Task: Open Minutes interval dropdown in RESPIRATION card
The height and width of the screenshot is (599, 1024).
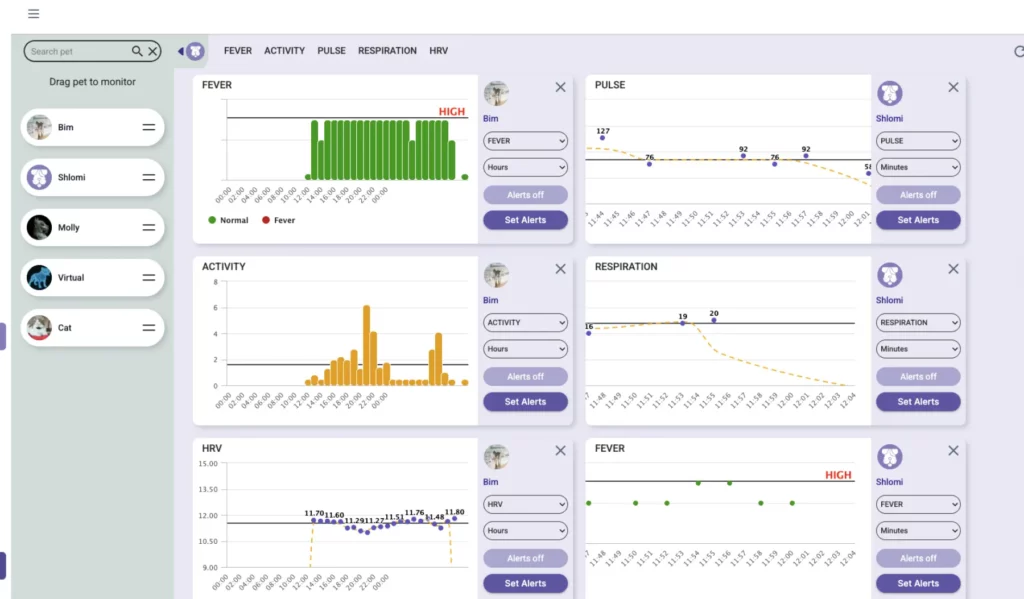Action: (918, 349)
